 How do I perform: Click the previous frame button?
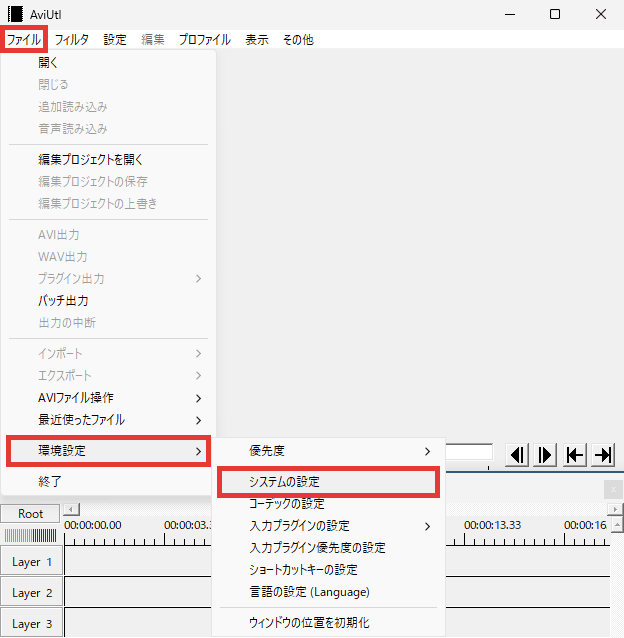point(517,455)
